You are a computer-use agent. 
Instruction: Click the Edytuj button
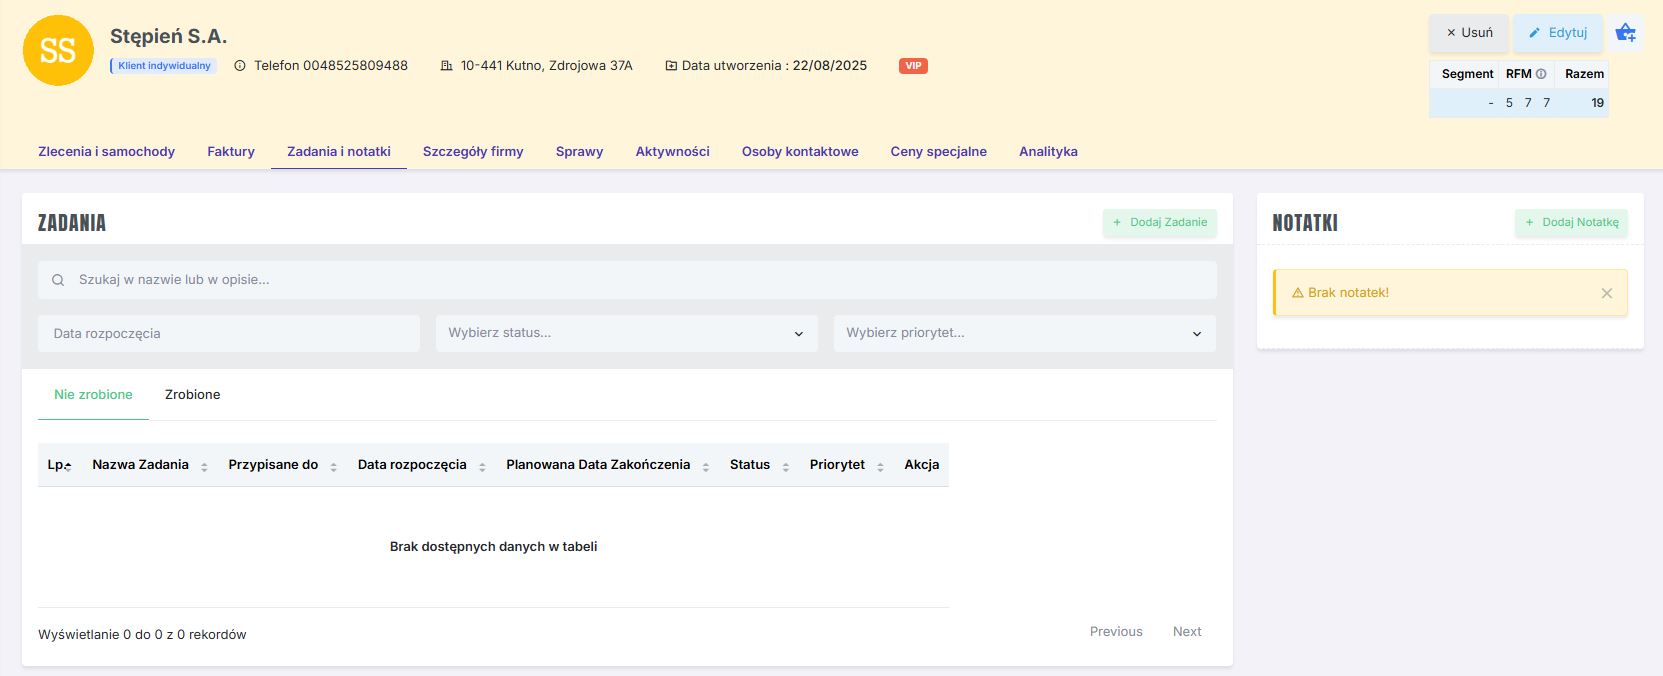pyautogui.click(x=1557, y=33)
